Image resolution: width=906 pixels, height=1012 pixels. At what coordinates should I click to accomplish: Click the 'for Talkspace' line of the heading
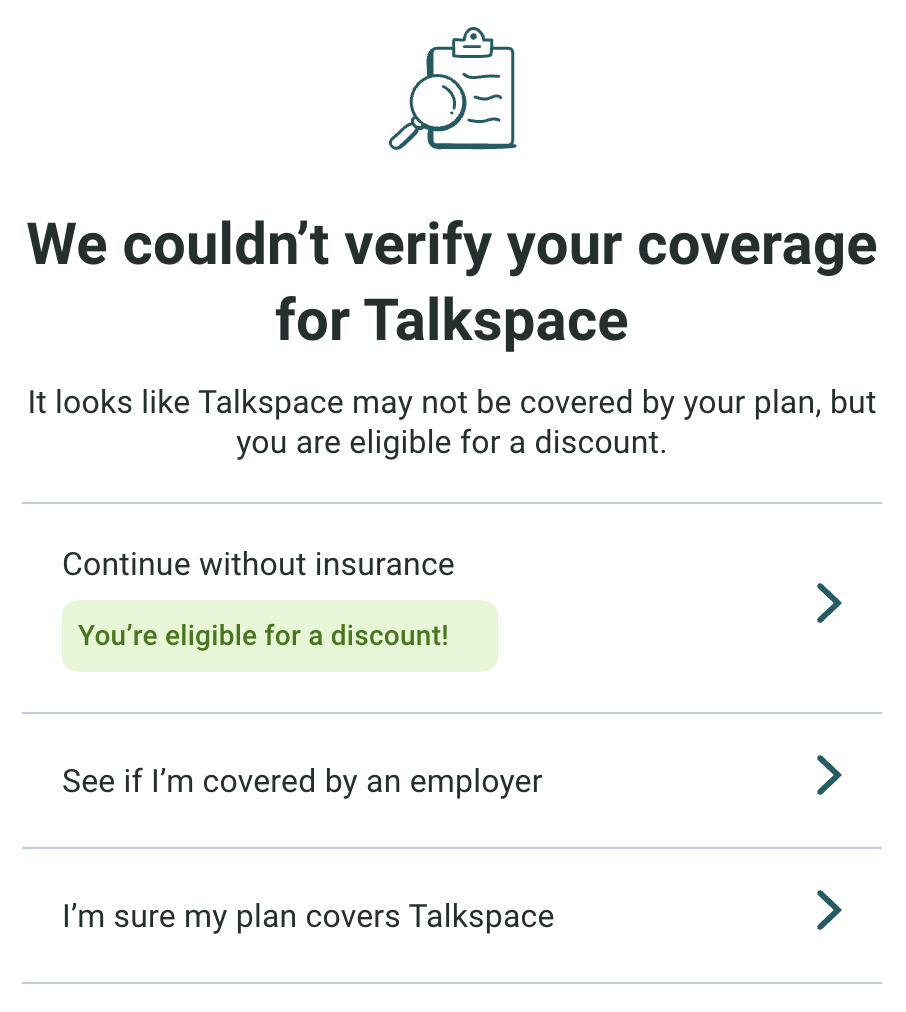(x=452, y=320)
